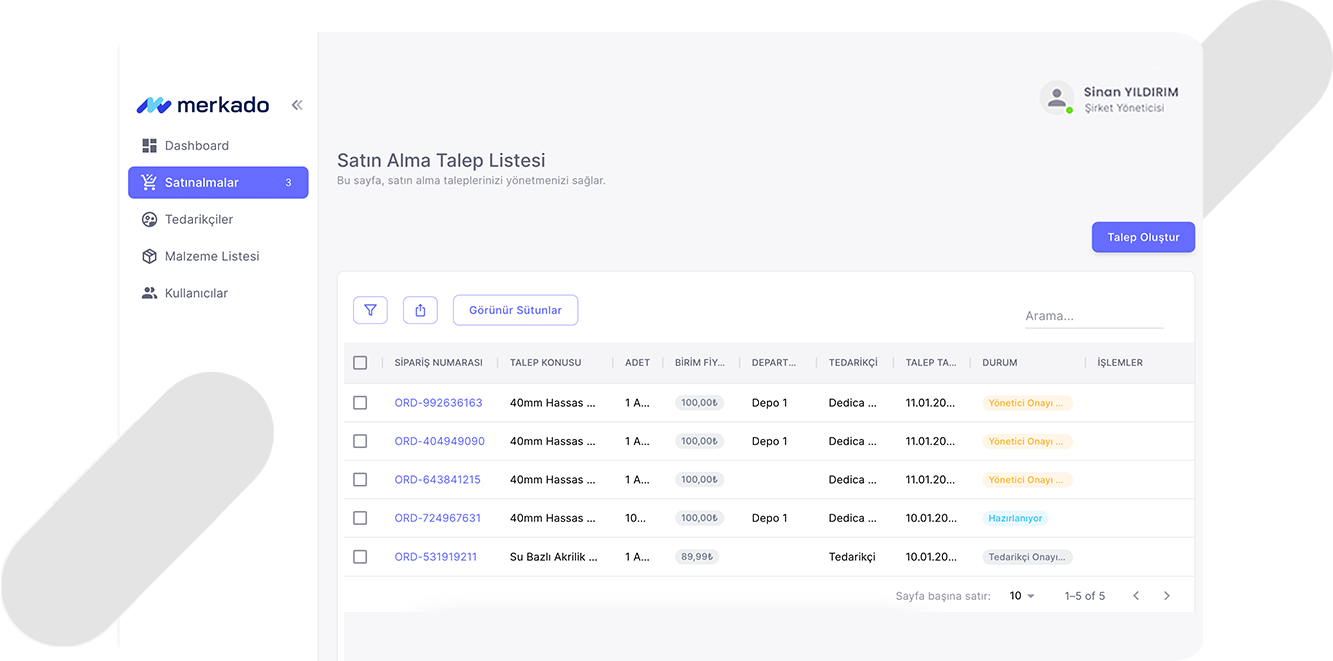1333x661 pixels.
Task: Click the Tedarikçiler sidebar icon
Action: tap(149, 219)
